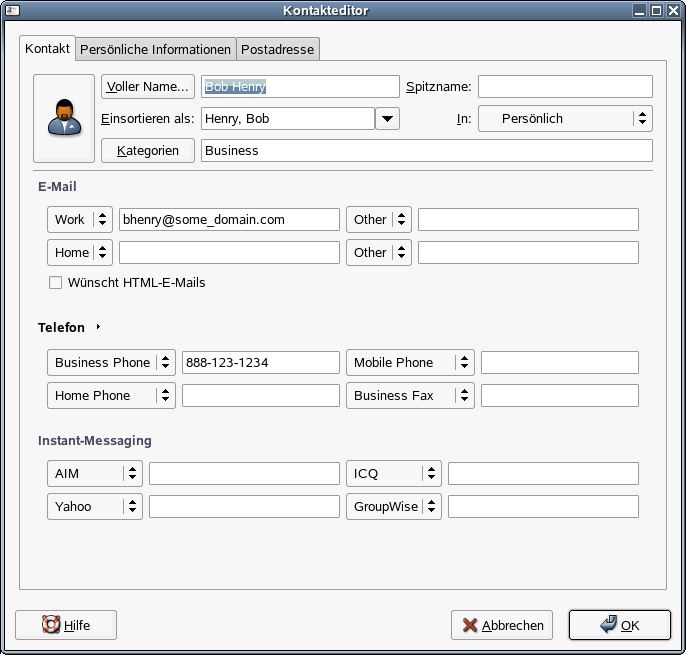The width and height of the screenshot is (686, 655).
Task: Open the Work email type dropdown
Action: 80,219
